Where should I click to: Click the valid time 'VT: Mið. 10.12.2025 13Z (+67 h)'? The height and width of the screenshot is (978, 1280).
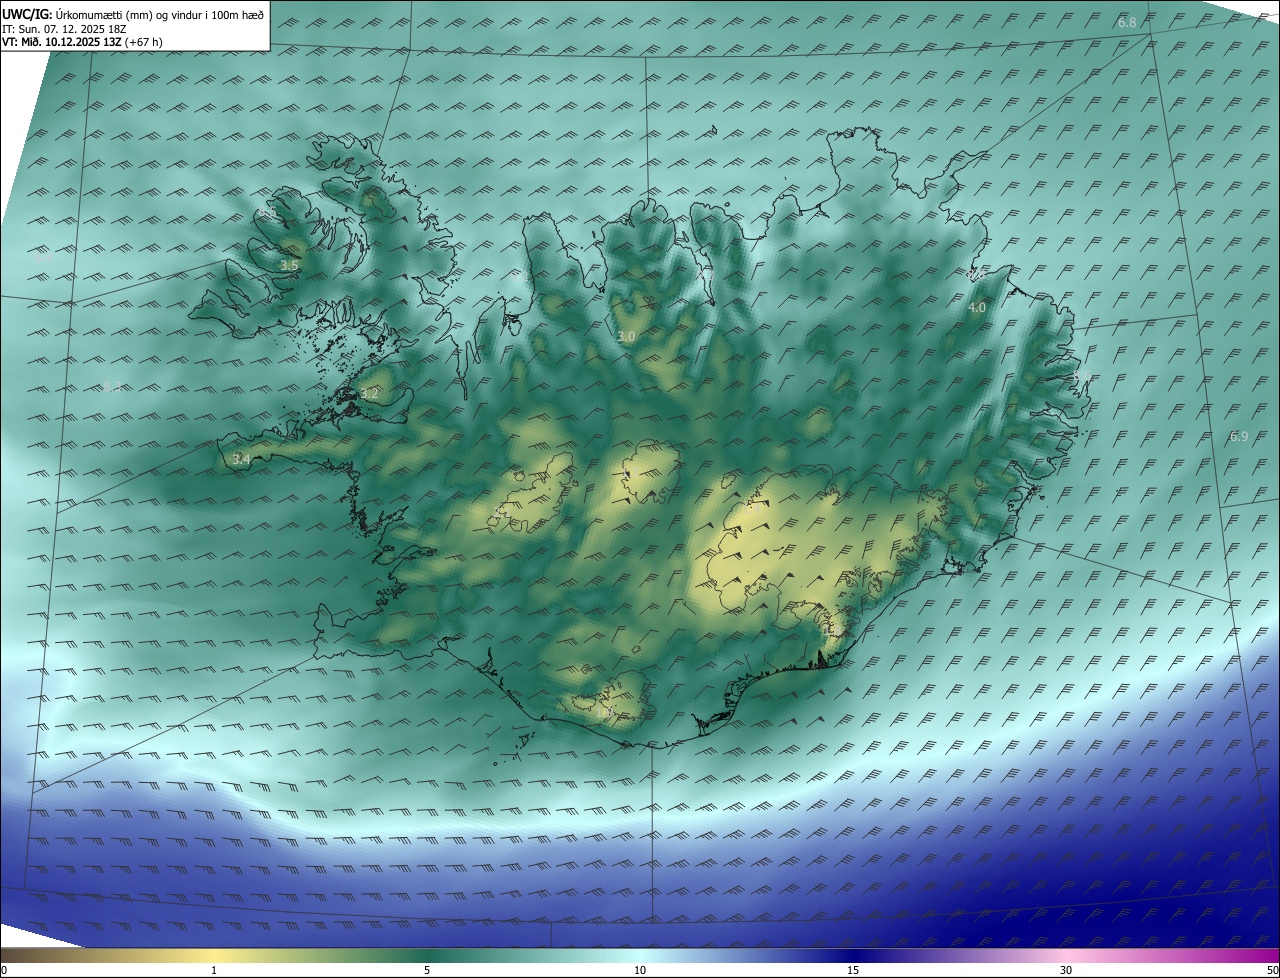pyautogui.click(x=82, y=42)
